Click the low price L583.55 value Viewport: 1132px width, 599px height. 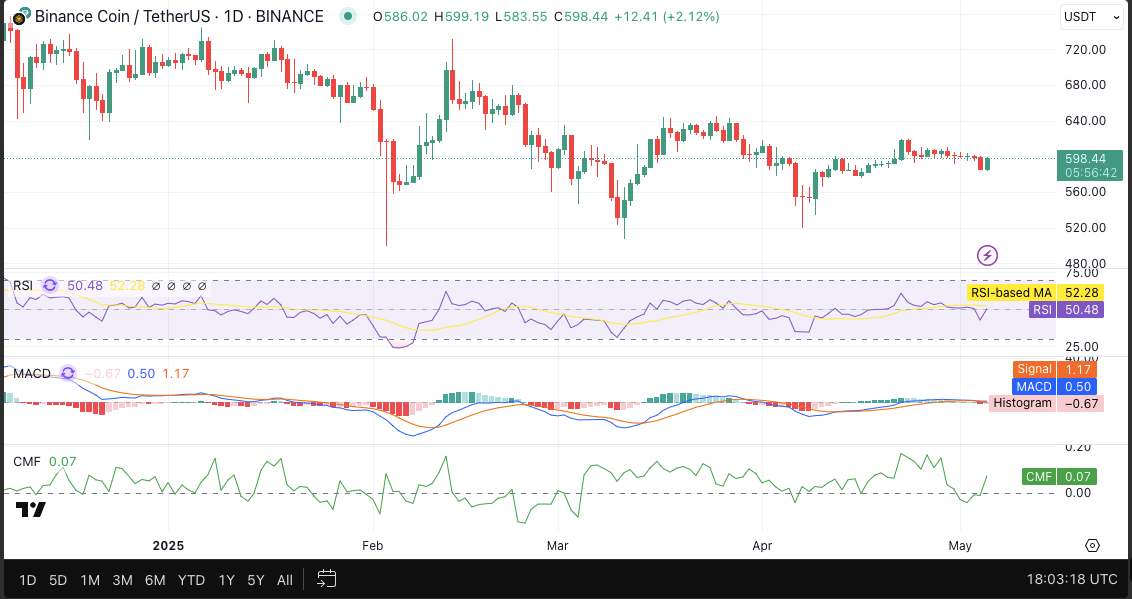tap(521, 16)
